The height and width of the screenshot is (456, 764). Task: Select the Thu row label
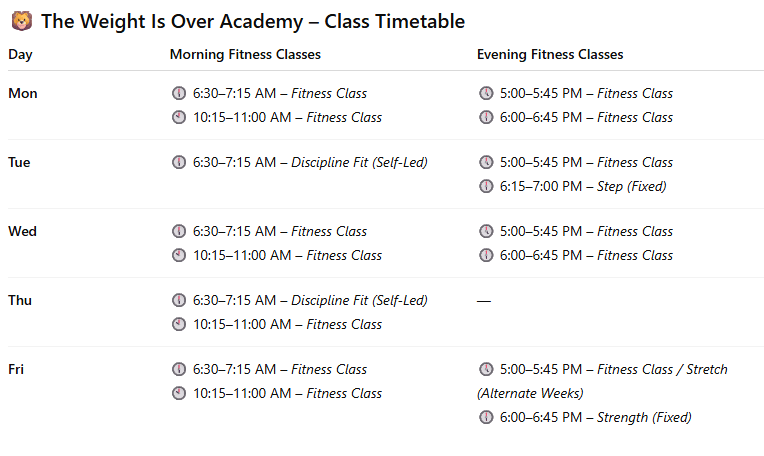tap(20, 300)
